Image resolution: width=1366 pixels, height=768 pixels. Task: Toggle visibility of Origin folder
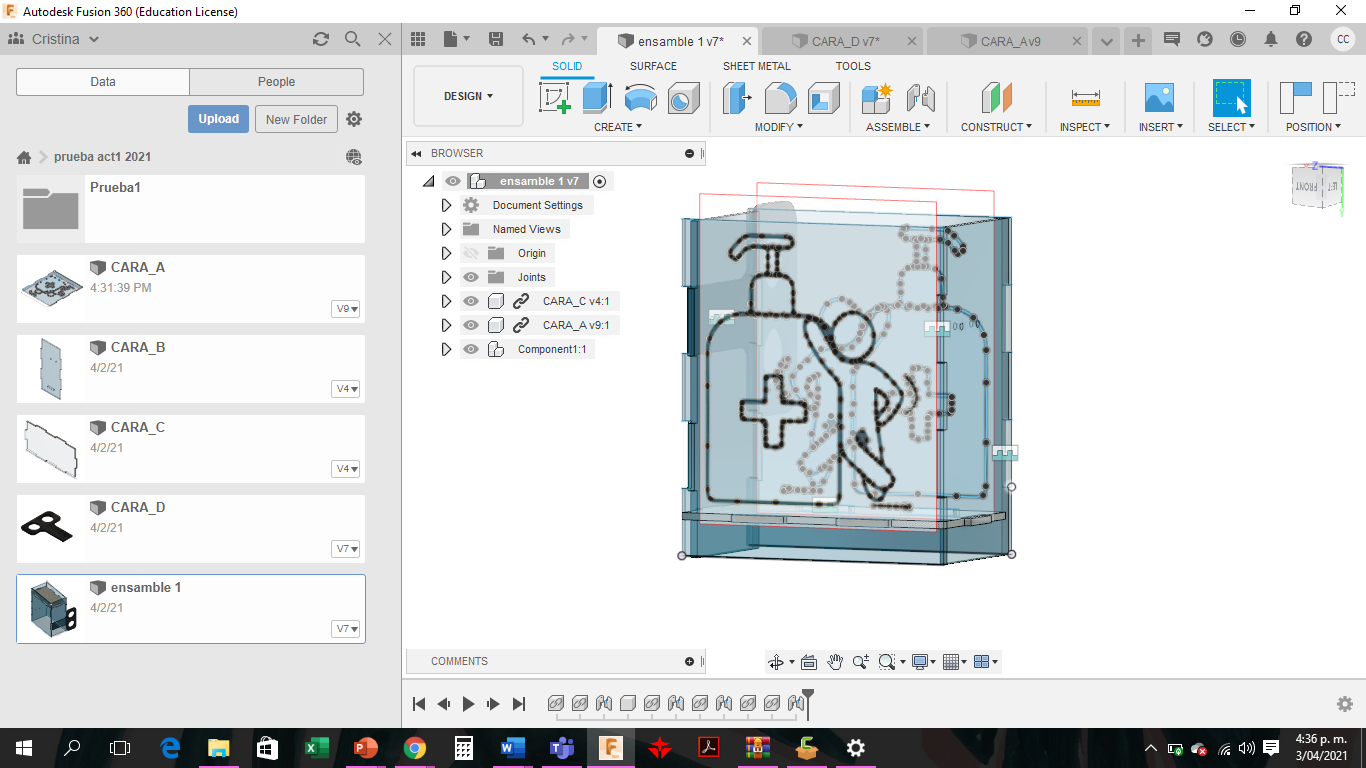[x=471, y=253]
